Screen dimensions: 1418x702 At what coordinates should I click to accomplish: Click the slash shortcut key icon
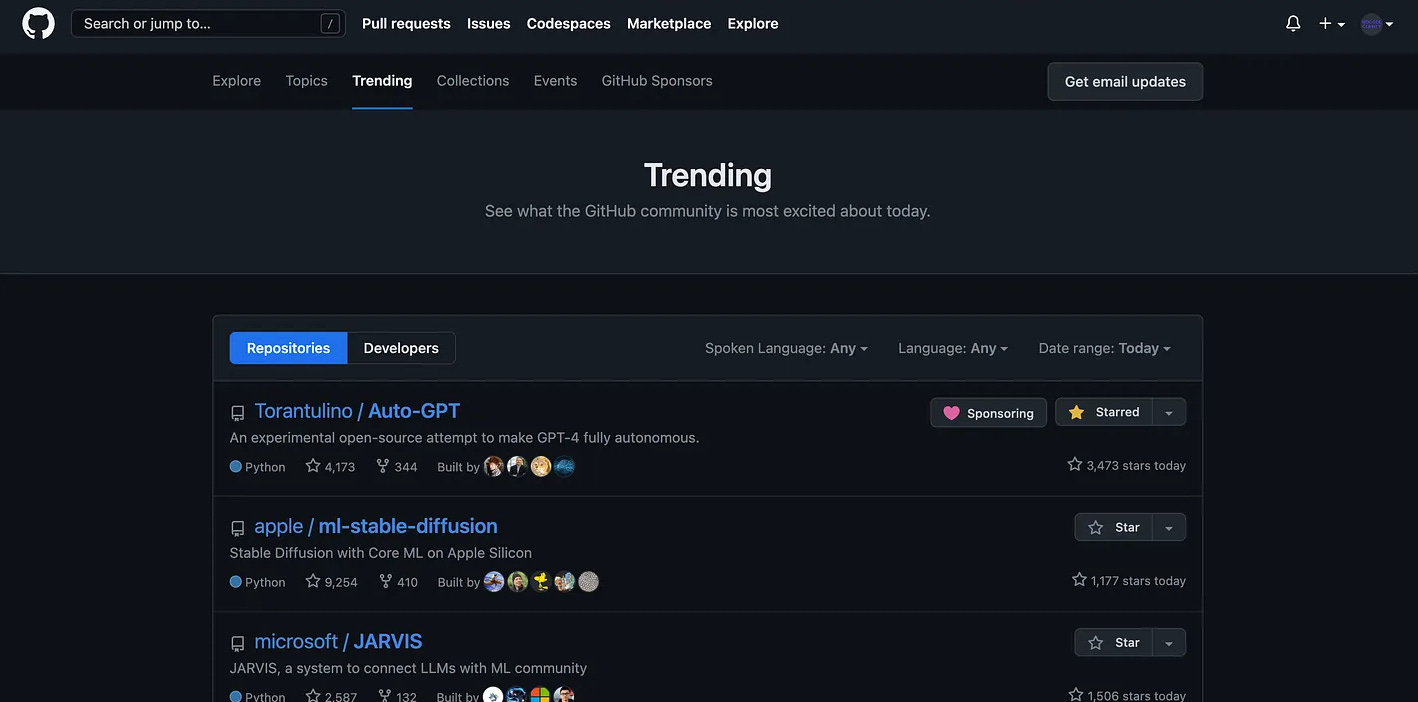(330, 24)
